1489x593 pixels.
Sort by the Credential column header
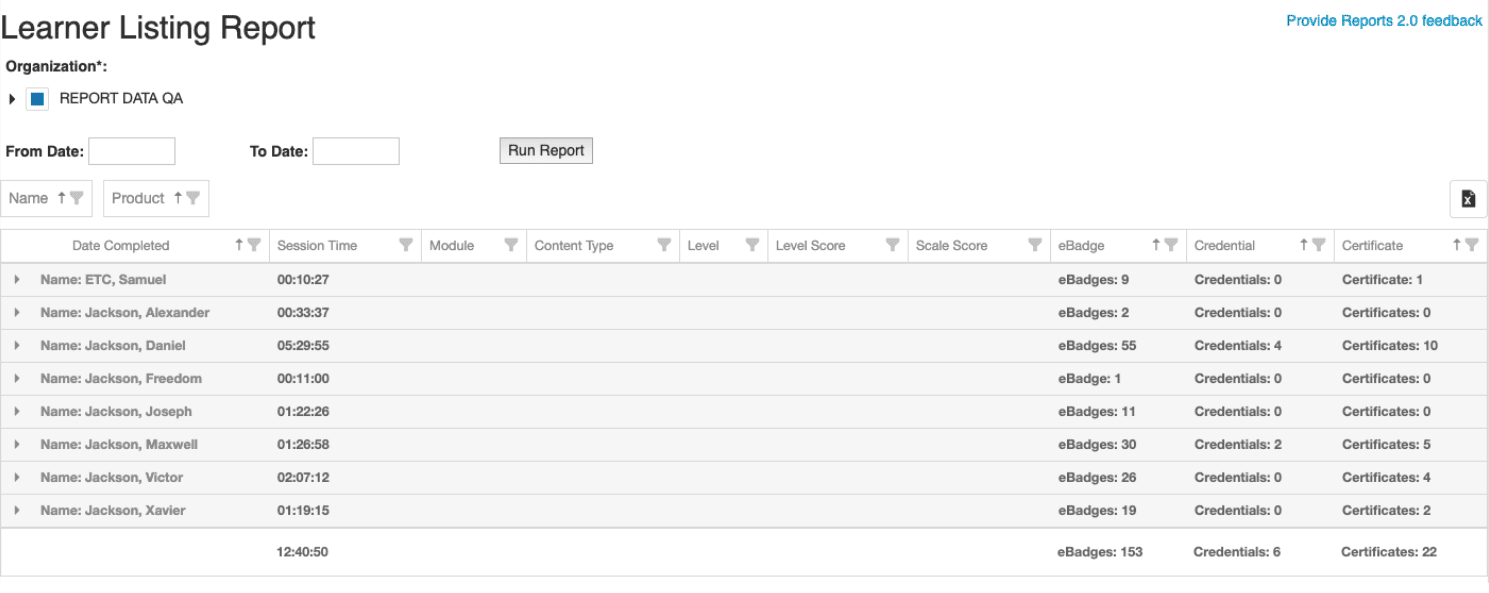(1224, 245)
